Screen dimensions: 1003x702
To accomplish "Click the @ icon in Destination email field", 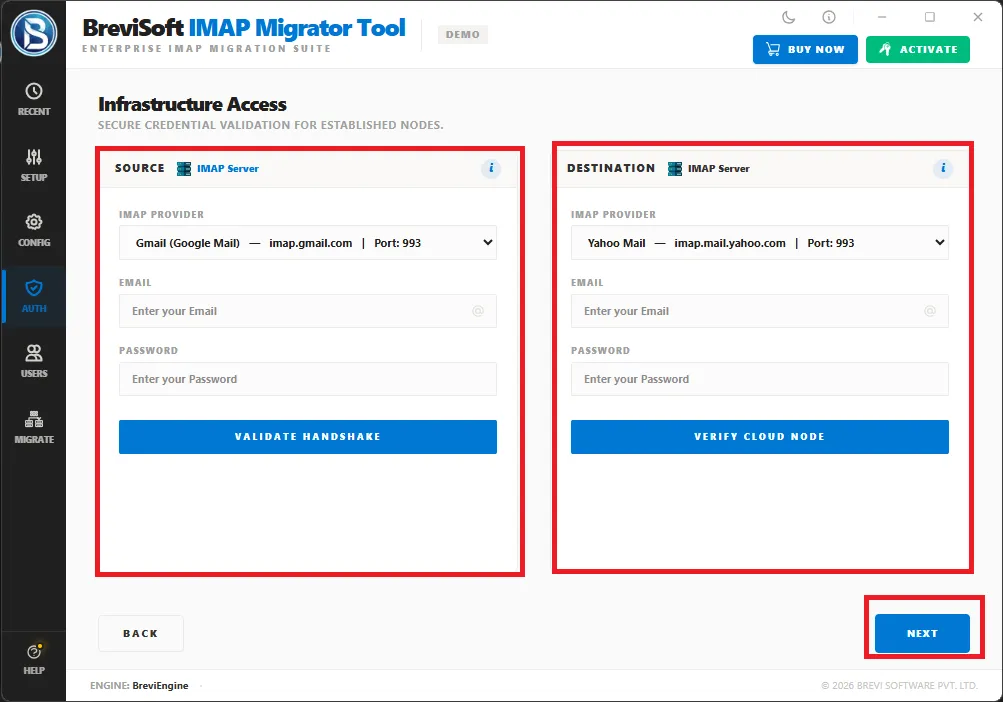I will pyautogui.click(x=930, y=311).
